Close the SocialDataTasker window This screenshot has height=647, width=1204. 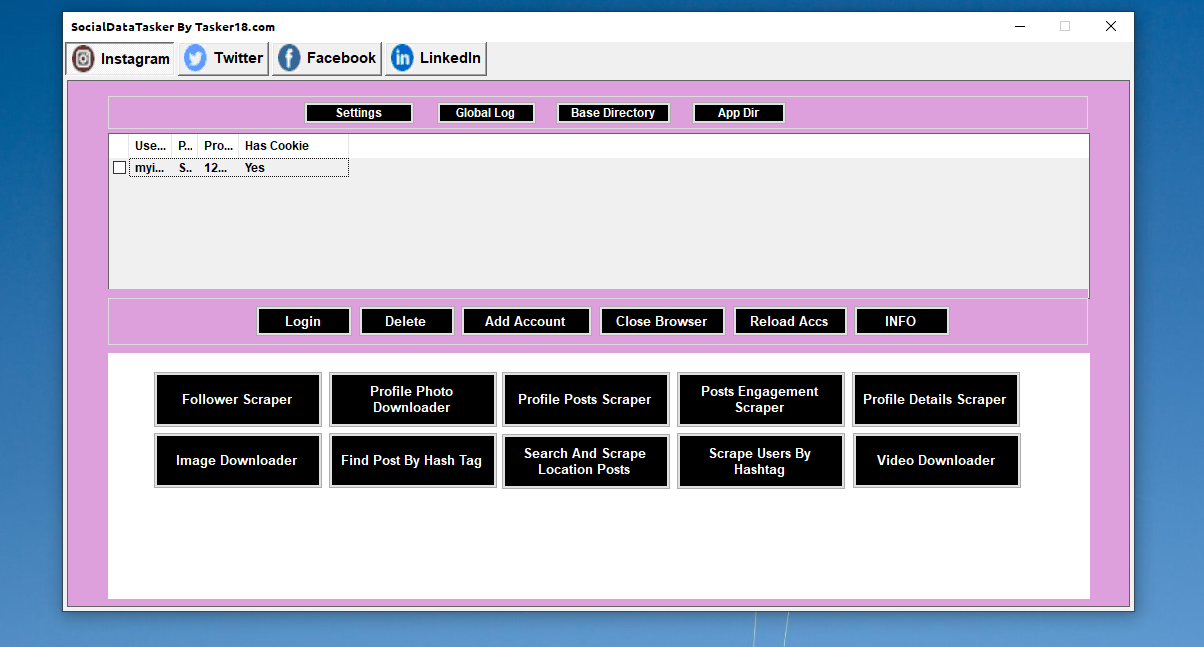click(x=1111, y=27)
